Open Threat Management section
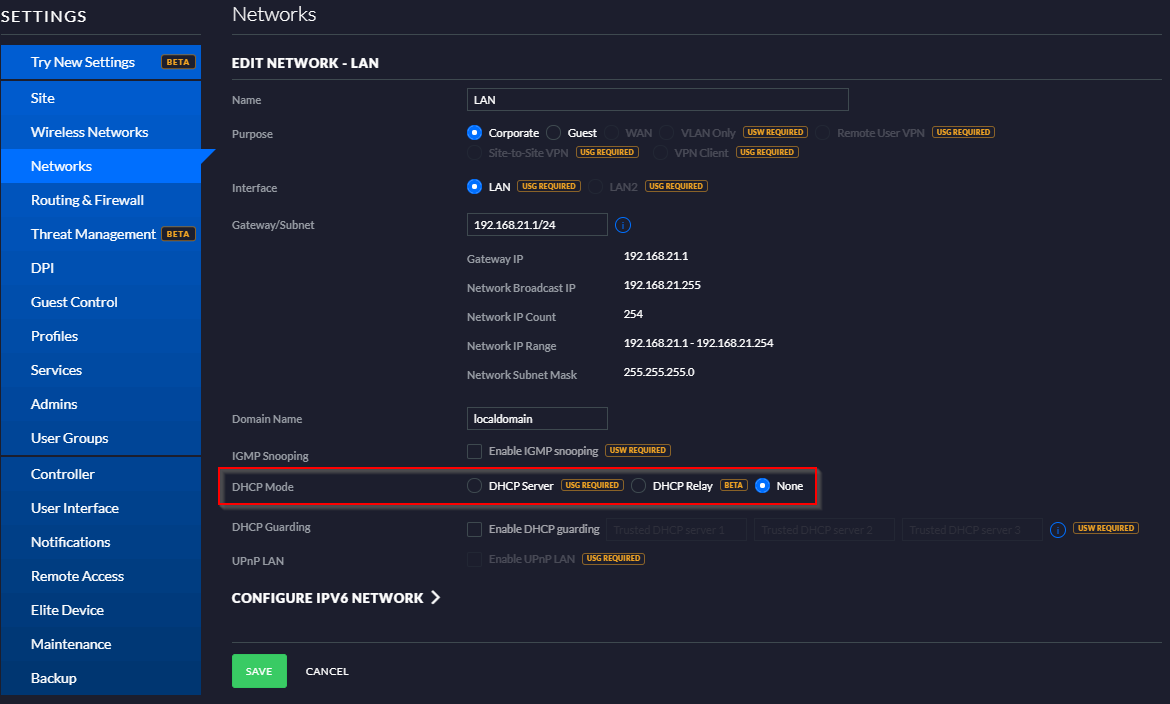This screenshot has height=704, width=1170. pyautogui.click(x=93, y=234)
